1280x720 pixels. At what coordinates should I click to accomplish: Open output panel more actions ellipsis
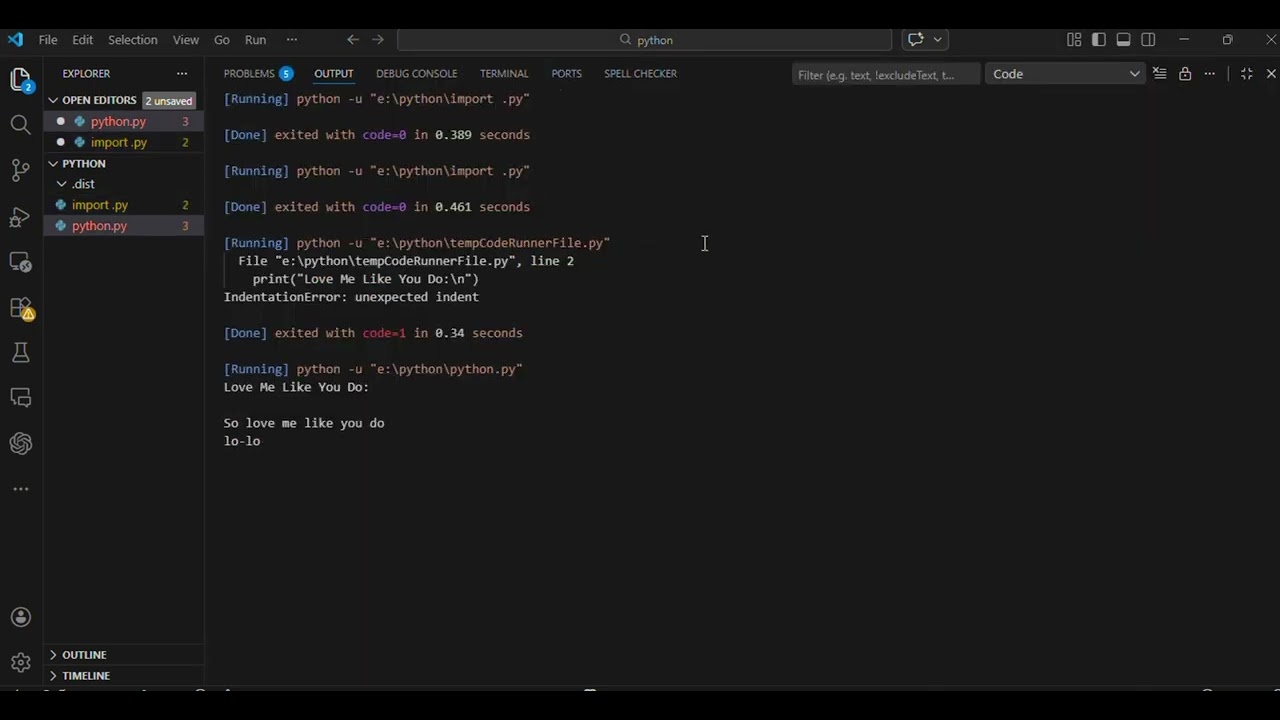pos(1210,74)
